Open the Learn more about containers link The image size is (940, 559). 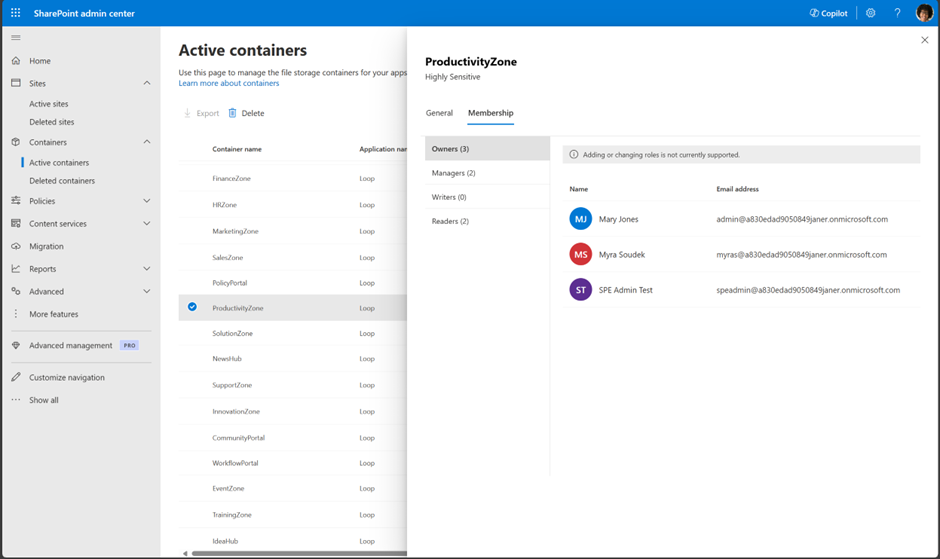click(x=229, y=83)
